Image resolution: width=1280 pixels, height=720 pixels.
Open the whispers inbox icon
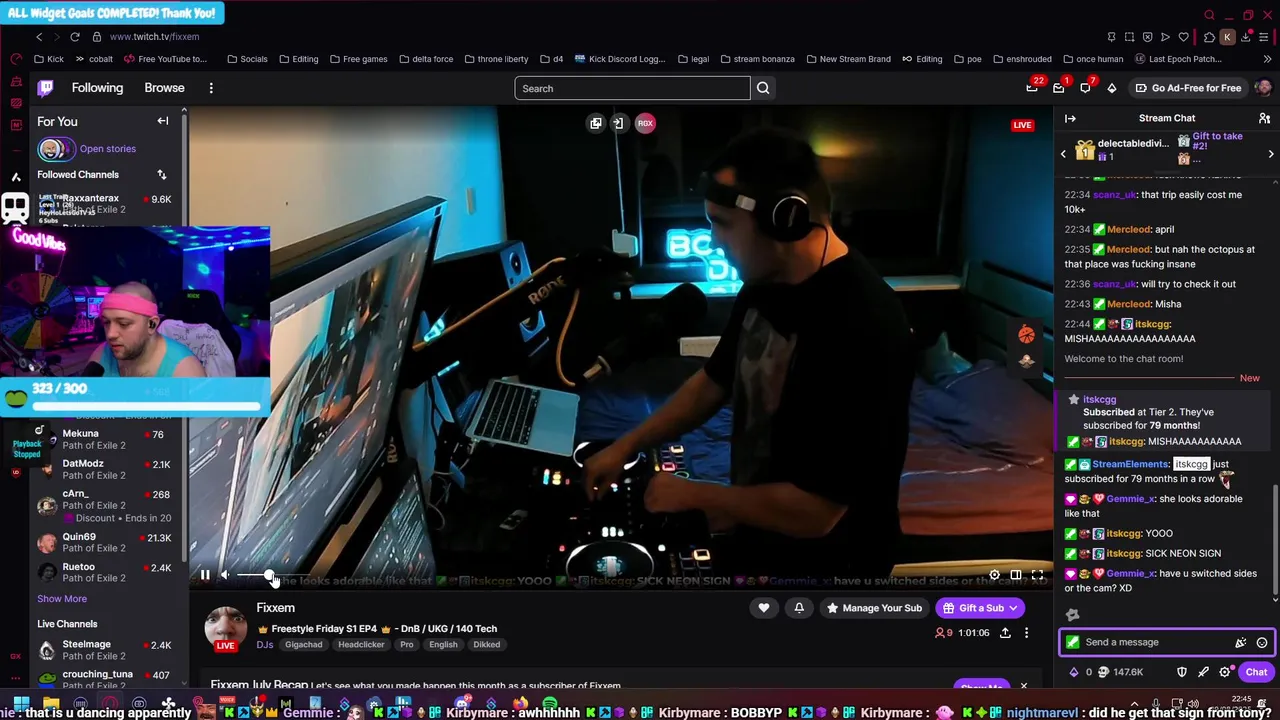pos(1058,88)
